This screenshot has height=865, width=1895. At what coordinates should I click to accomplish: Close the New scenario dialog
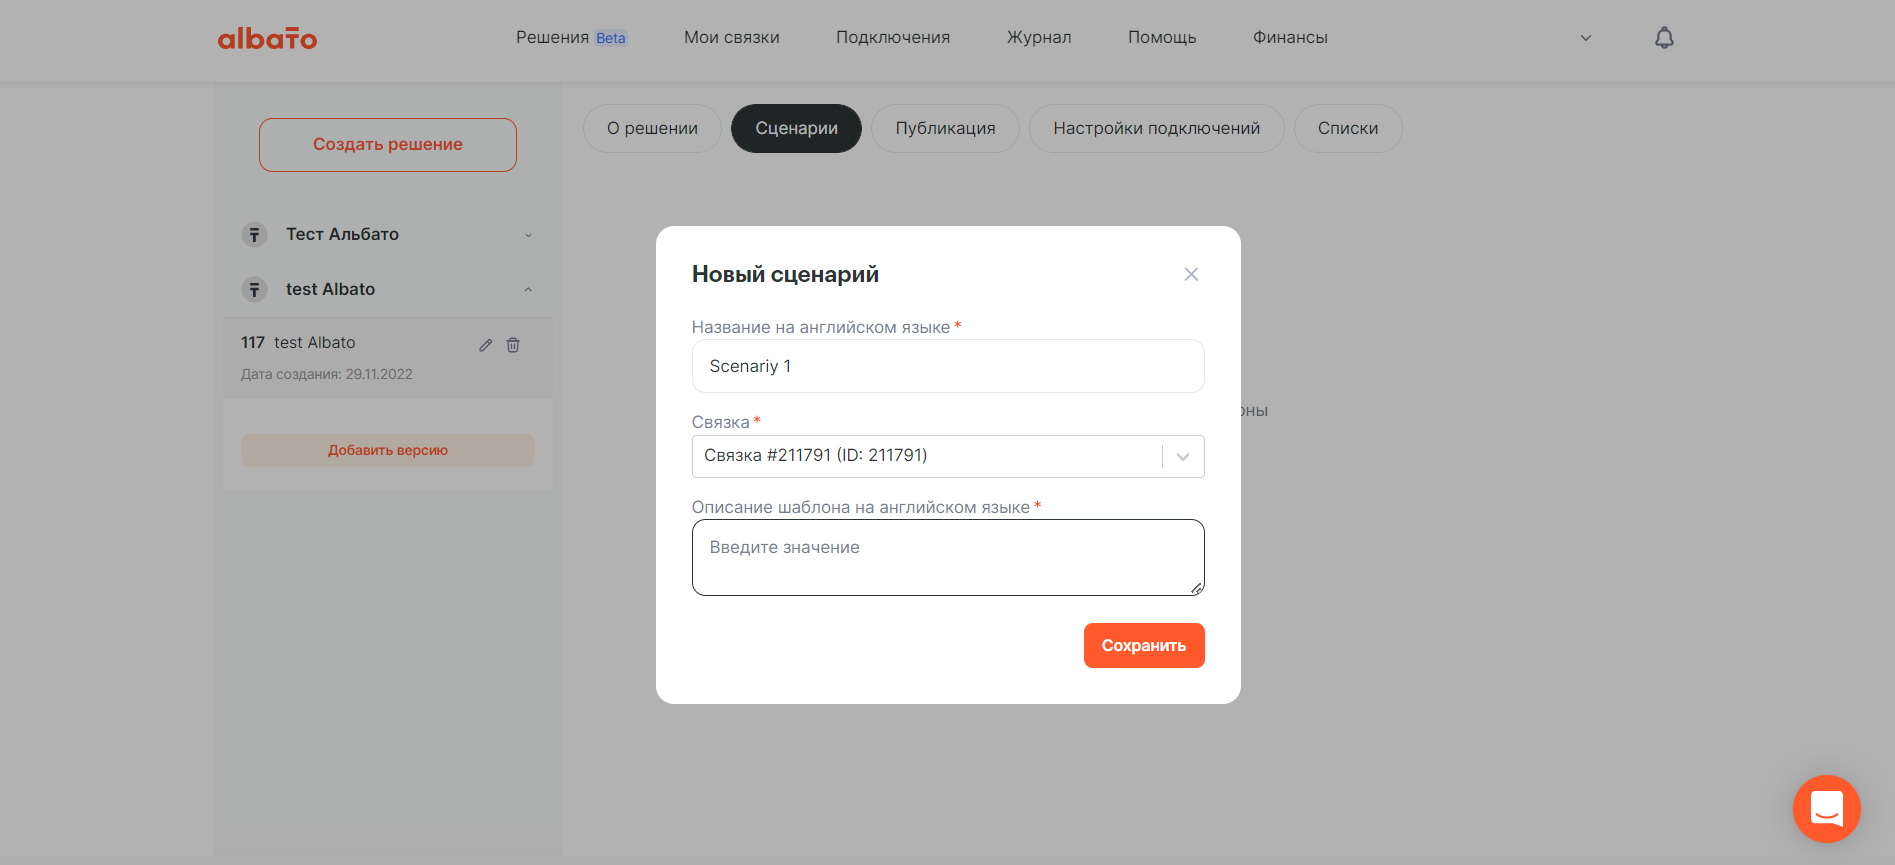point(1191,274)
